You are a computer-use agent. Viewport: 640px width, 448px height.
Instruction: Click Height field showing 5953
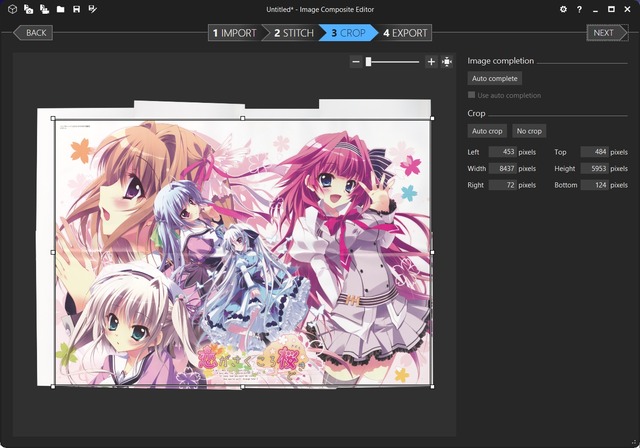click(594, 169)
